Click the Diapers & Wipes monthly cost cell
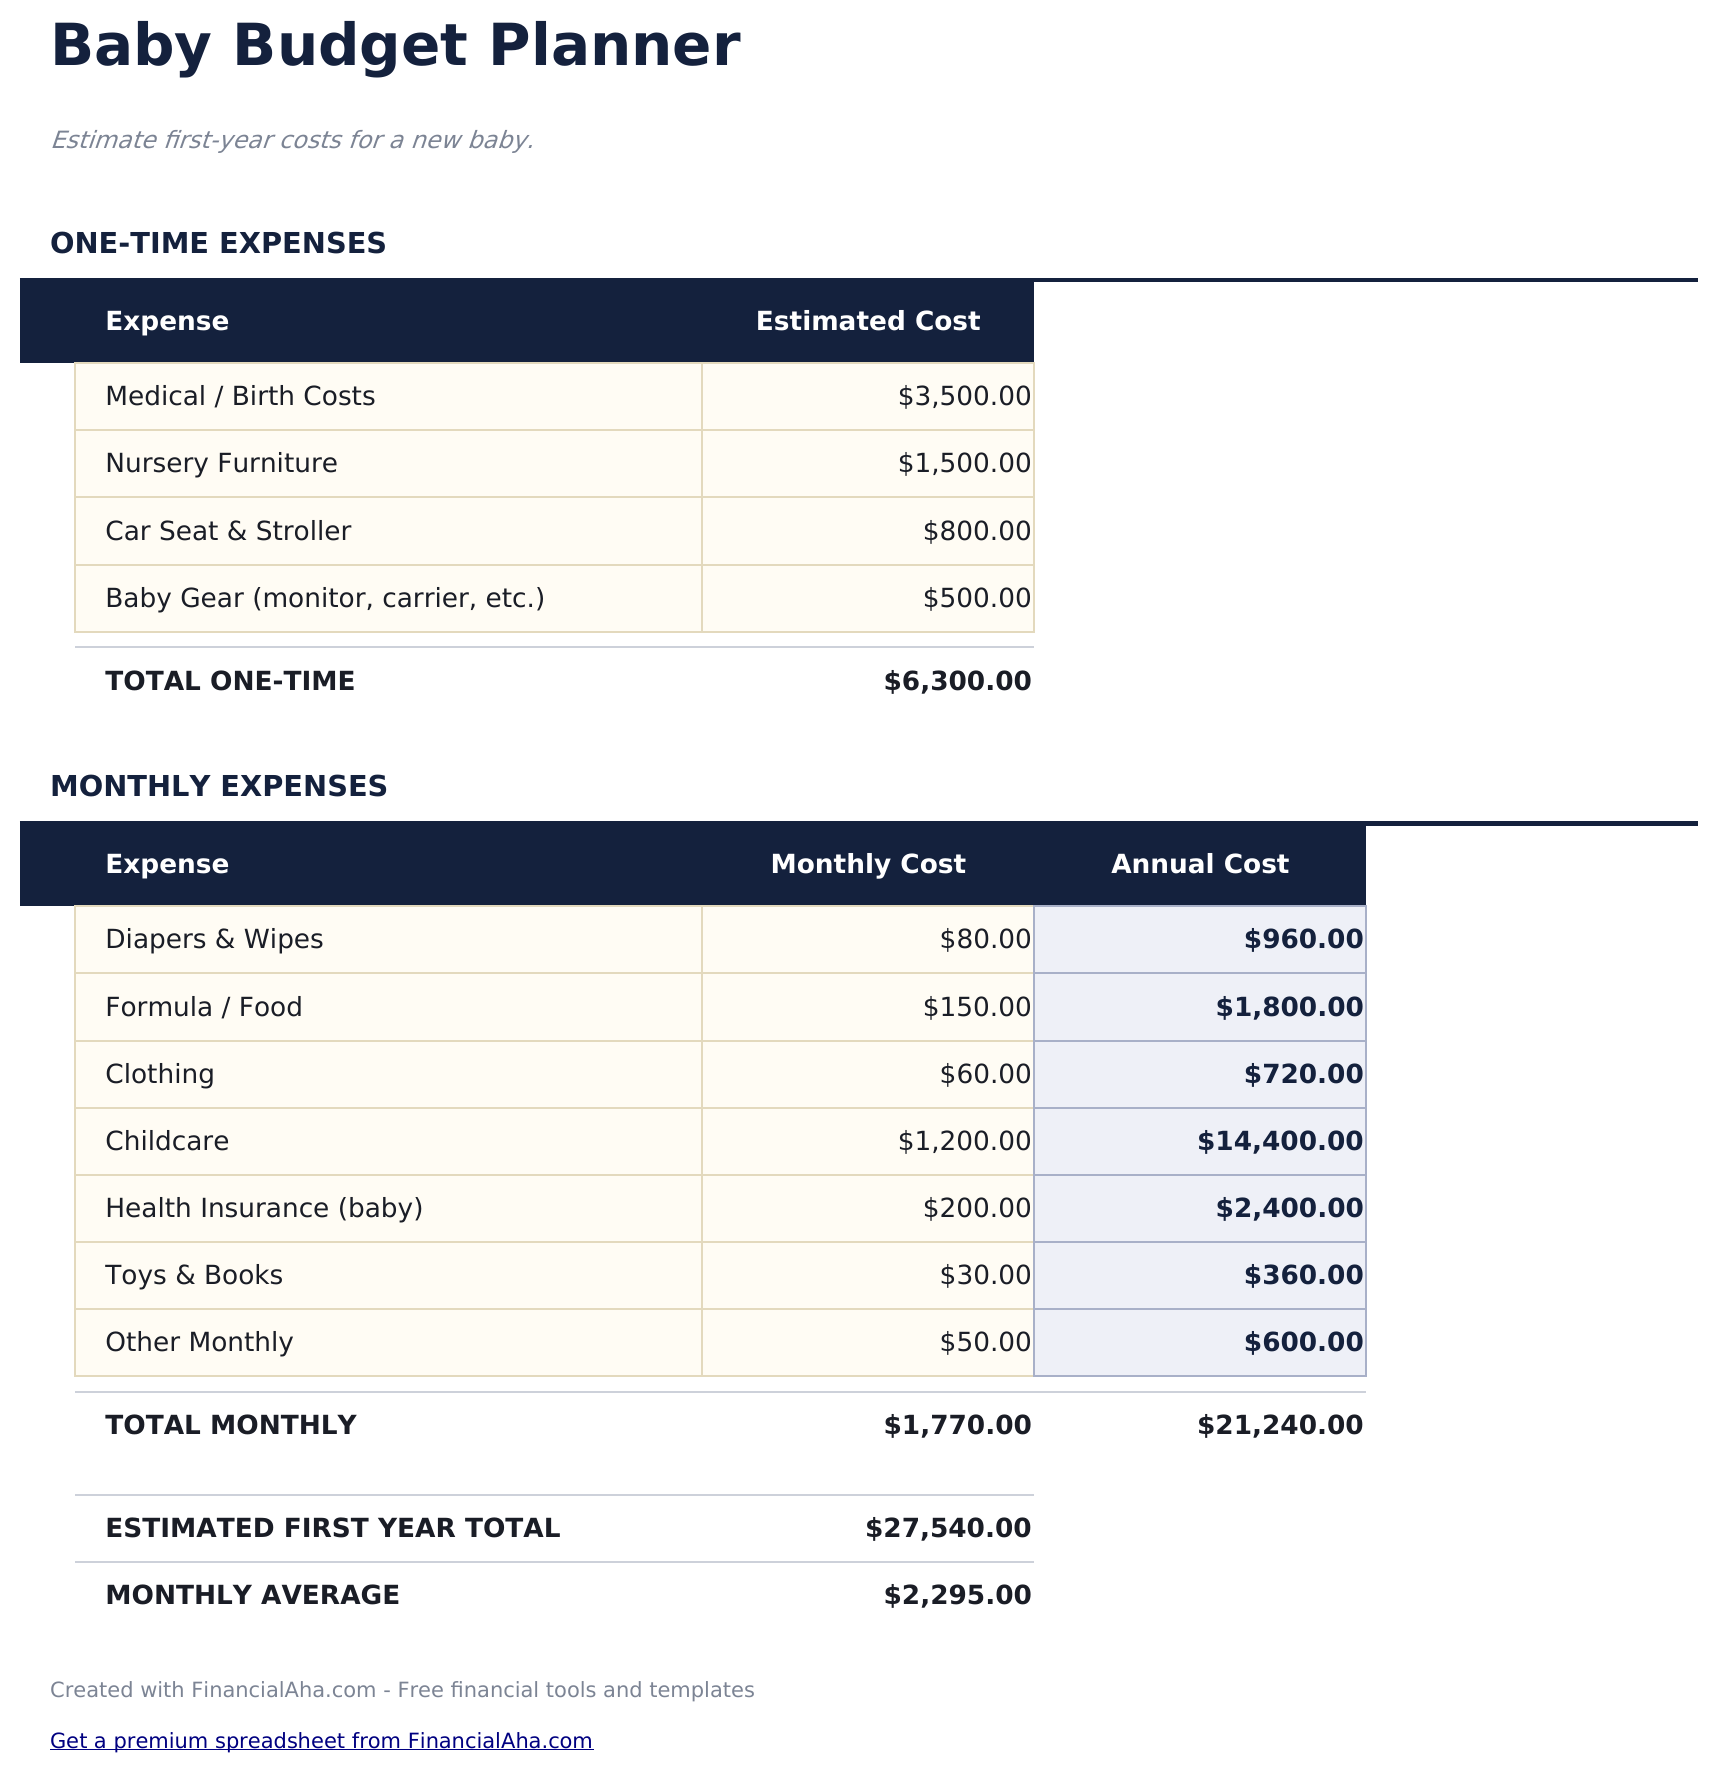1718x1773 pixels. coord(867,940)
